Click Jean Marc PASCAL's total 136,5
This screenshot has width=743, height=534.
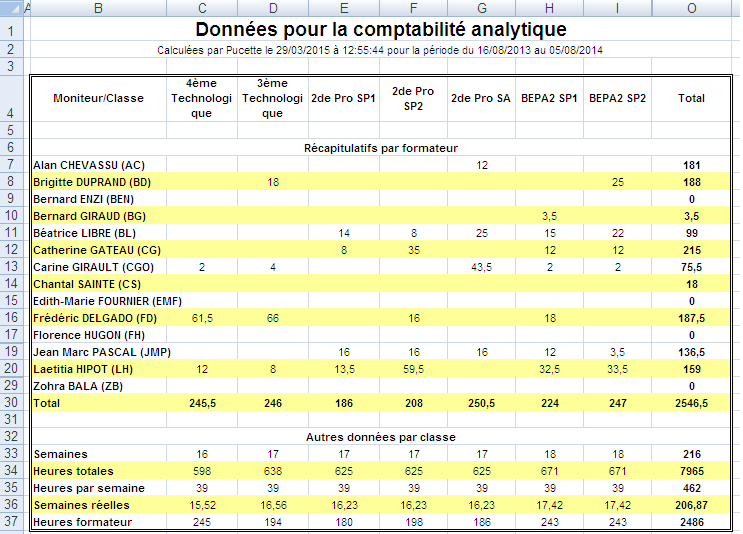point(691,352)
